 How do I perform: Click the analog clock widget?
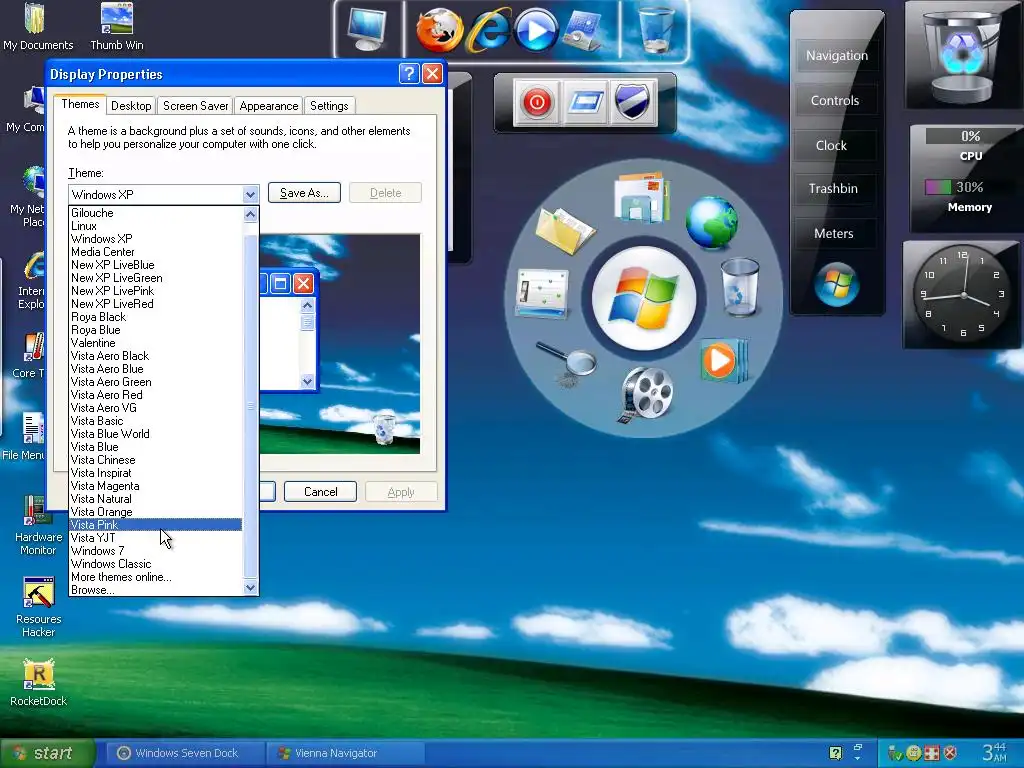click(963, 294)
